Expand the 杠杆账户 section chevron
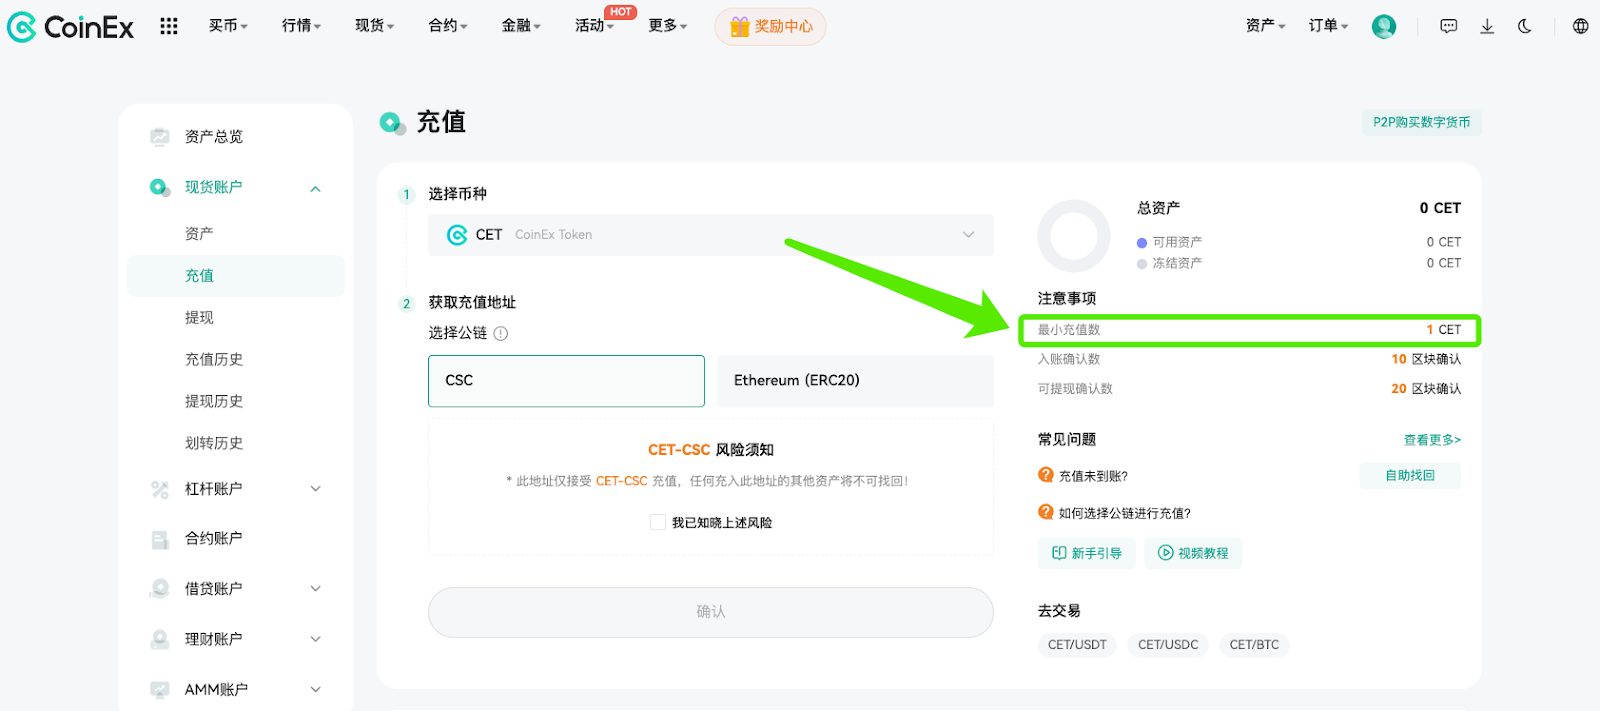The image size is (1600, 711). point(315,489)
